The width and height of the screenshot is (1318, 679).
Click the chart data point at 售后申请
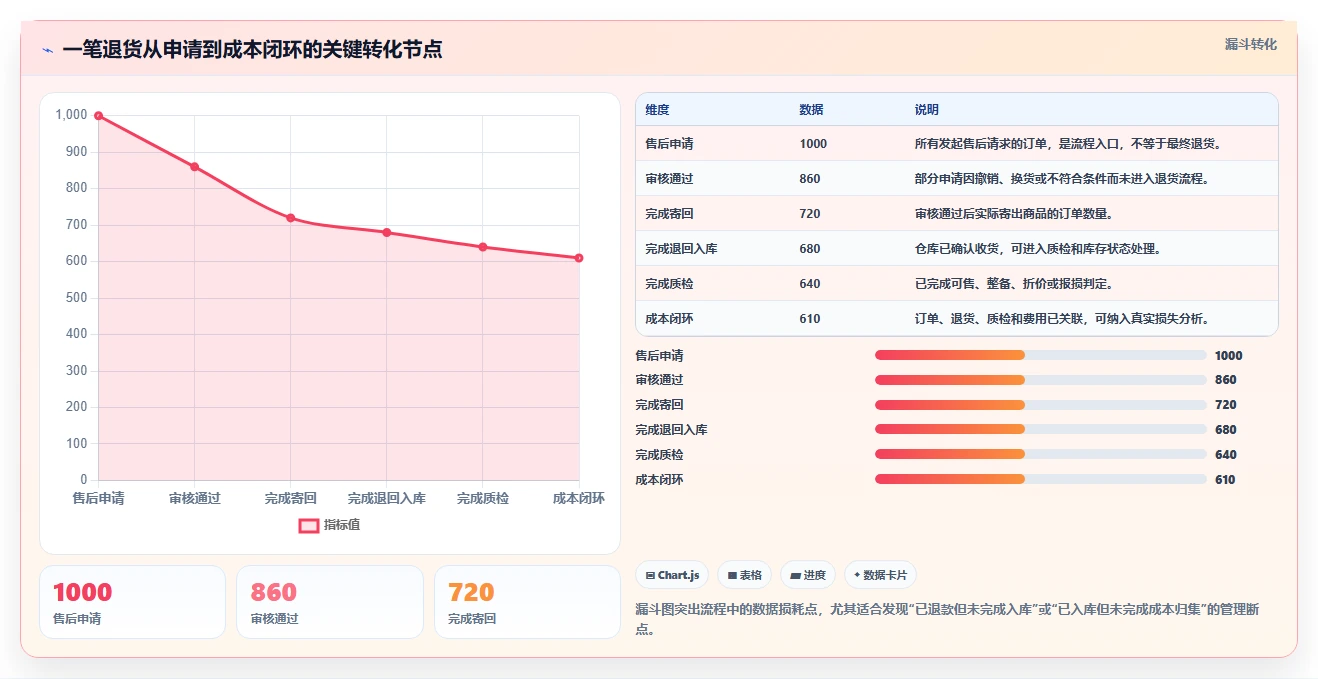(x=98, y=116)
